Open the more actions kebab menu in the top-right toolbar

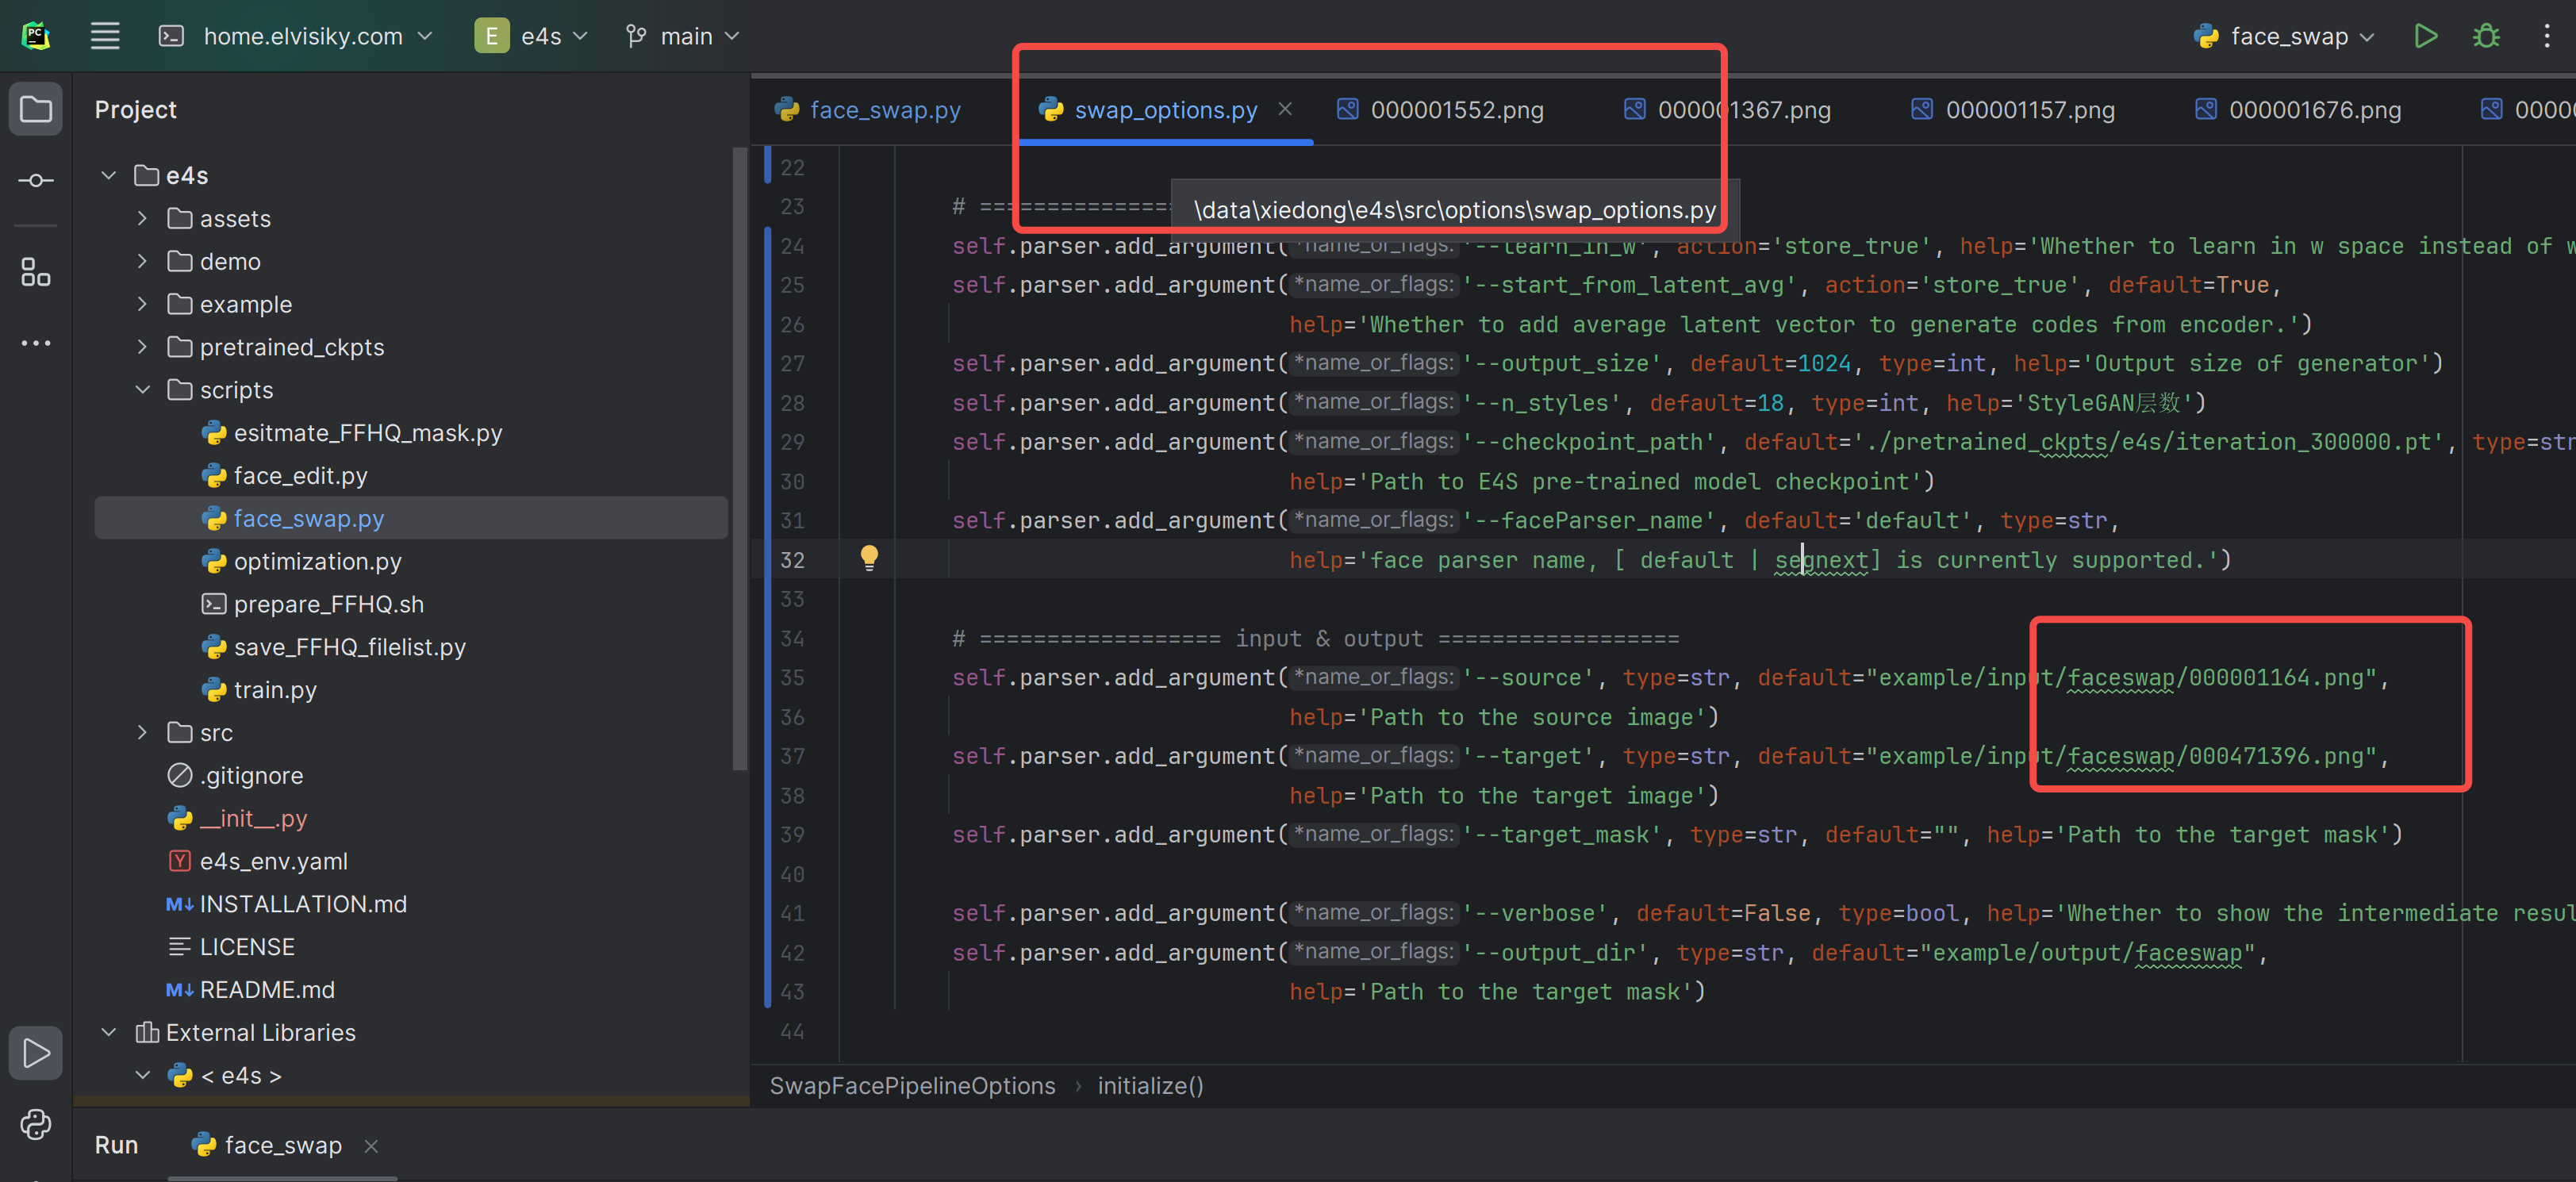[x=2546, y=37]
